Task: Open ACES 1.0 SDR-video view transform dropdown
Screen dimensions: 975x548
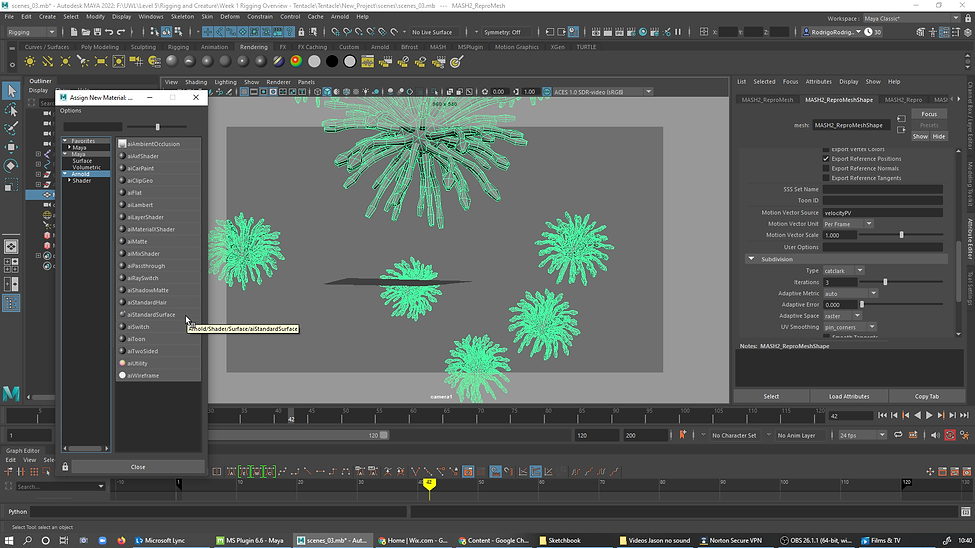Action: point(602,91)
